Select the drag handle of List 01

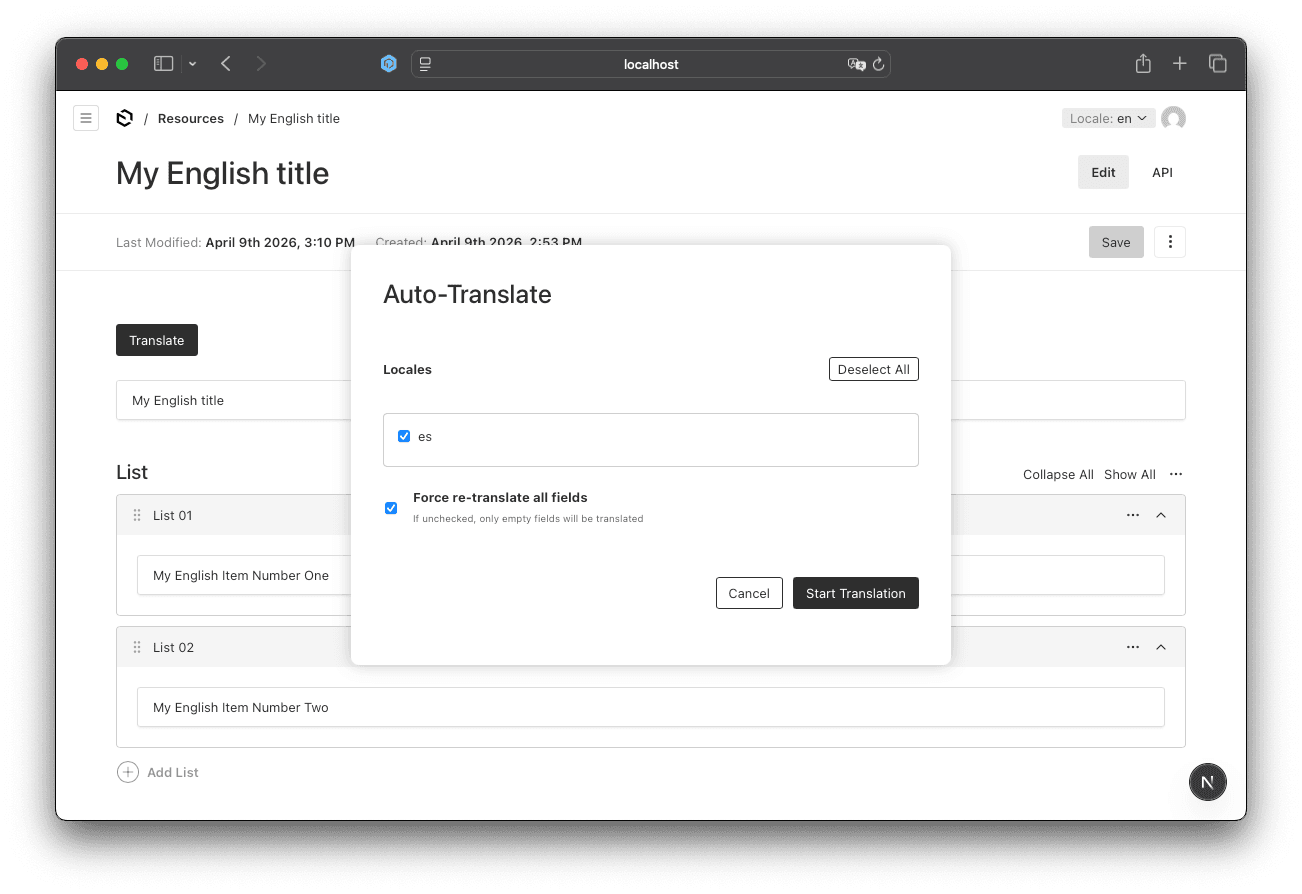(136, 515)
